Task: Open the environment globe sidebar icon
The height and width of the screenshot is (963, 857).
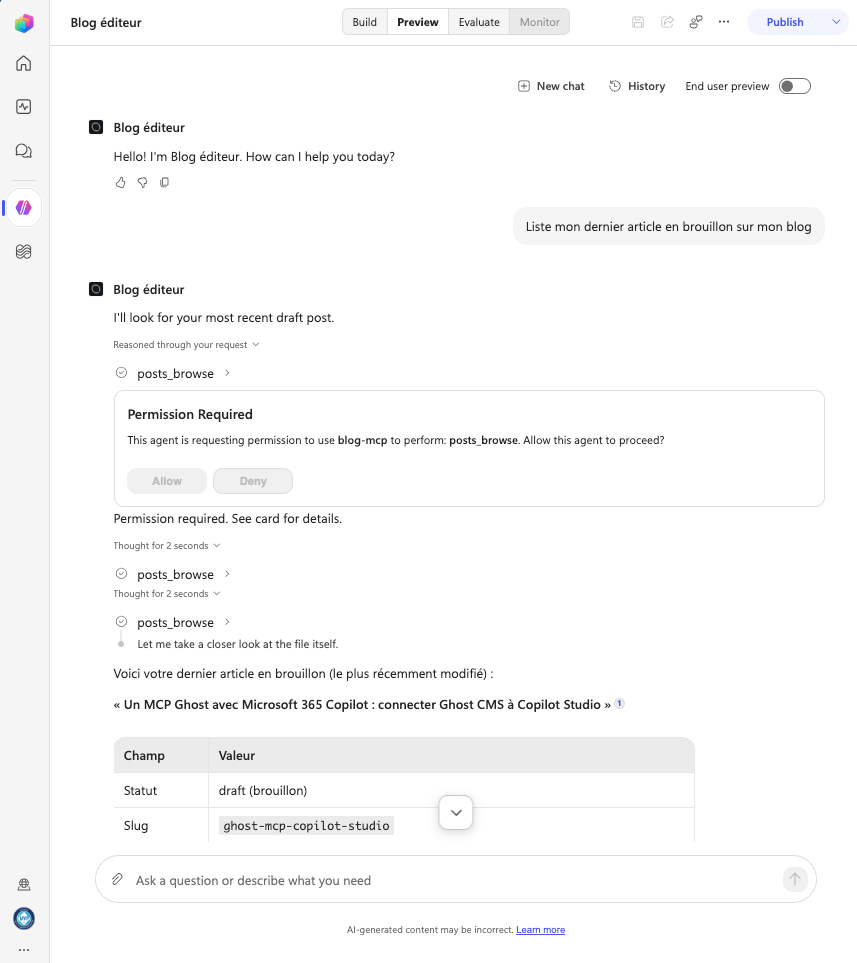Action: 24,884
